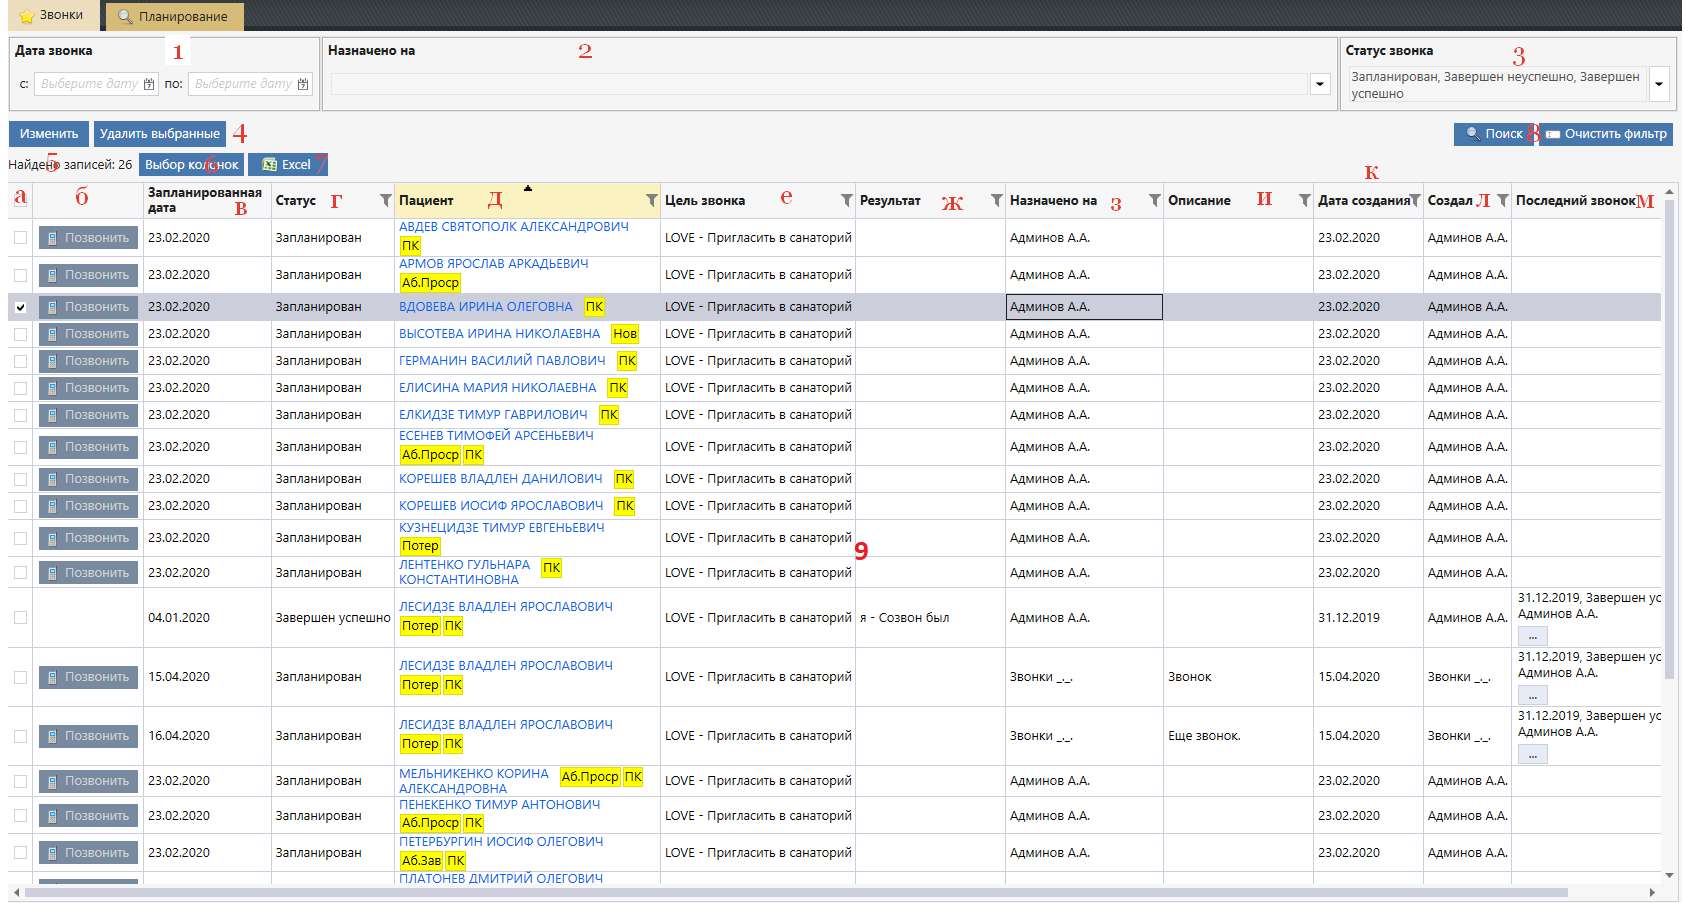Click filter icon in Пациент column
1685x903 pixels.
point(652,201)
